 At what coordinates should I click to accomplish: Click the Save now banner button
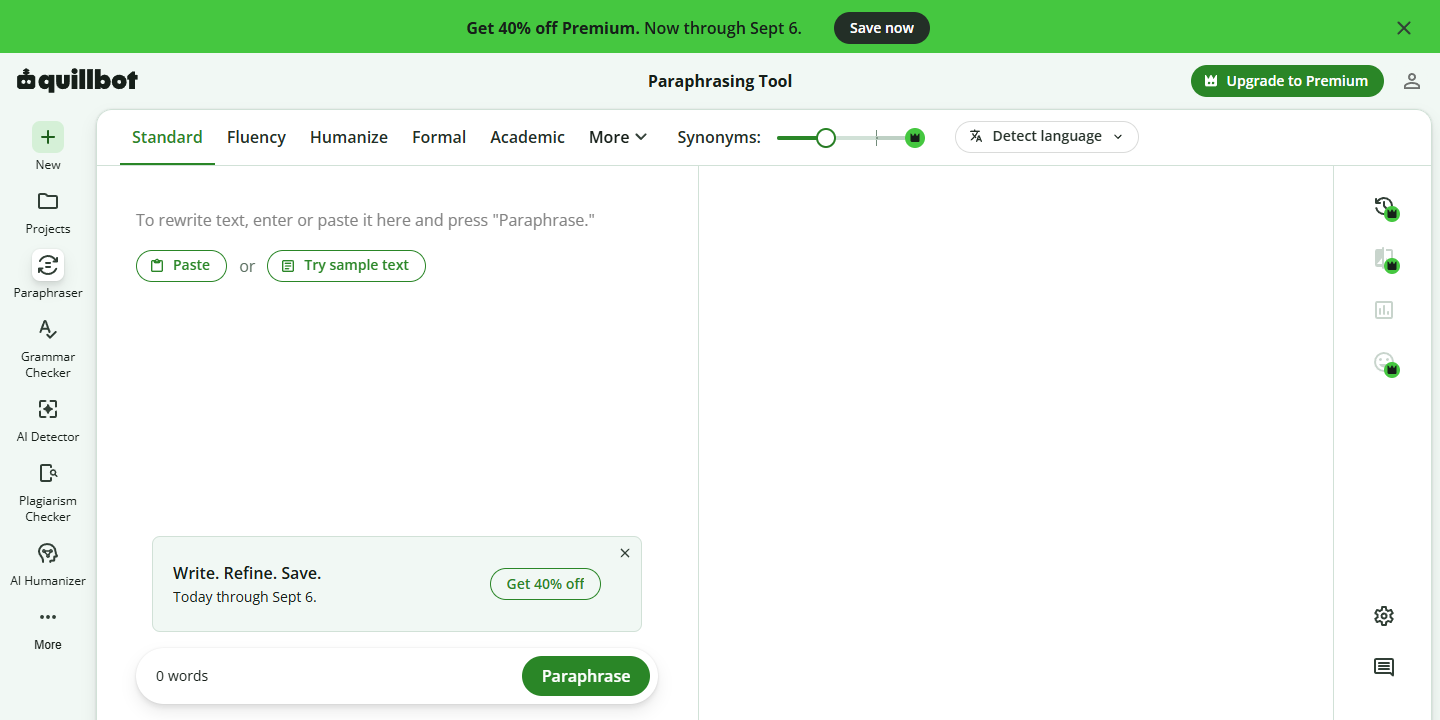pos(882,28)
